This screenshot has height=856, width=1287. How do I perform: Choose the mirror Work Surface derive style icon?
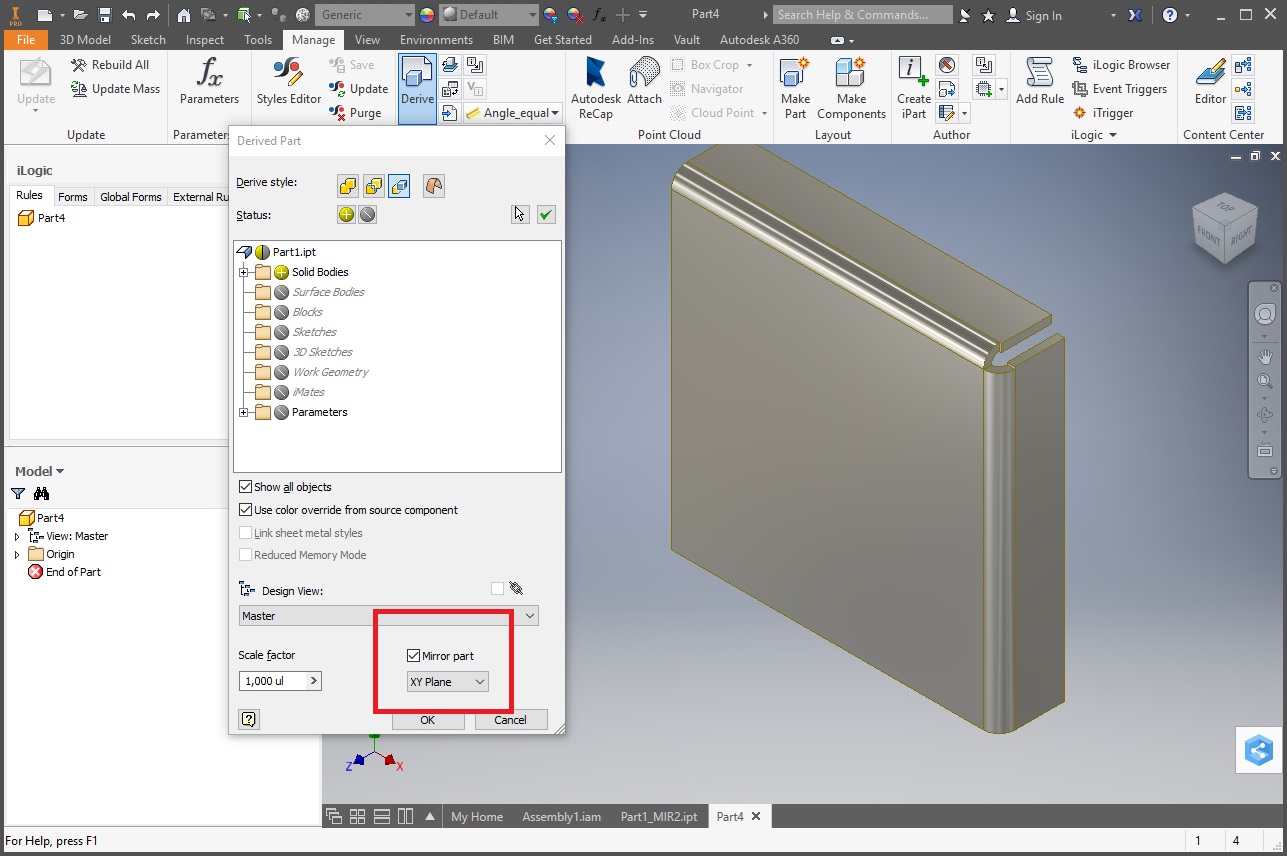pyautogui.click(x=433, y=186)
